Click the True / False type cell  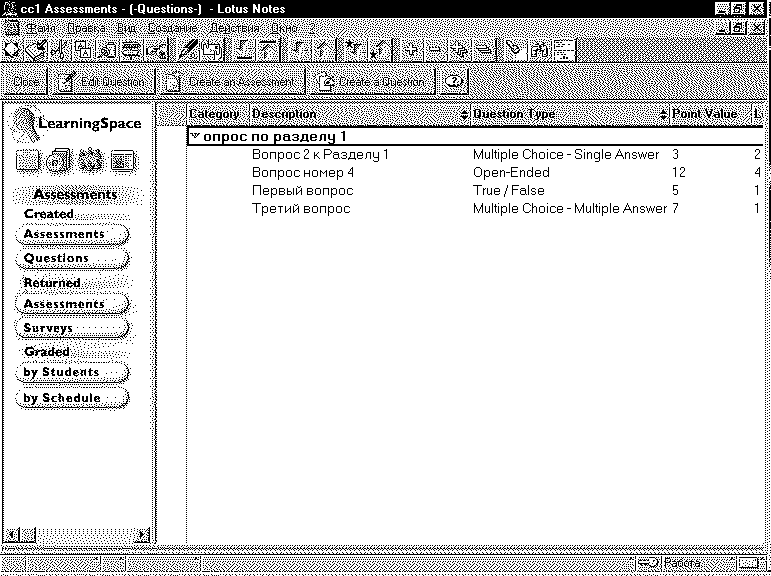pos(508,191)
